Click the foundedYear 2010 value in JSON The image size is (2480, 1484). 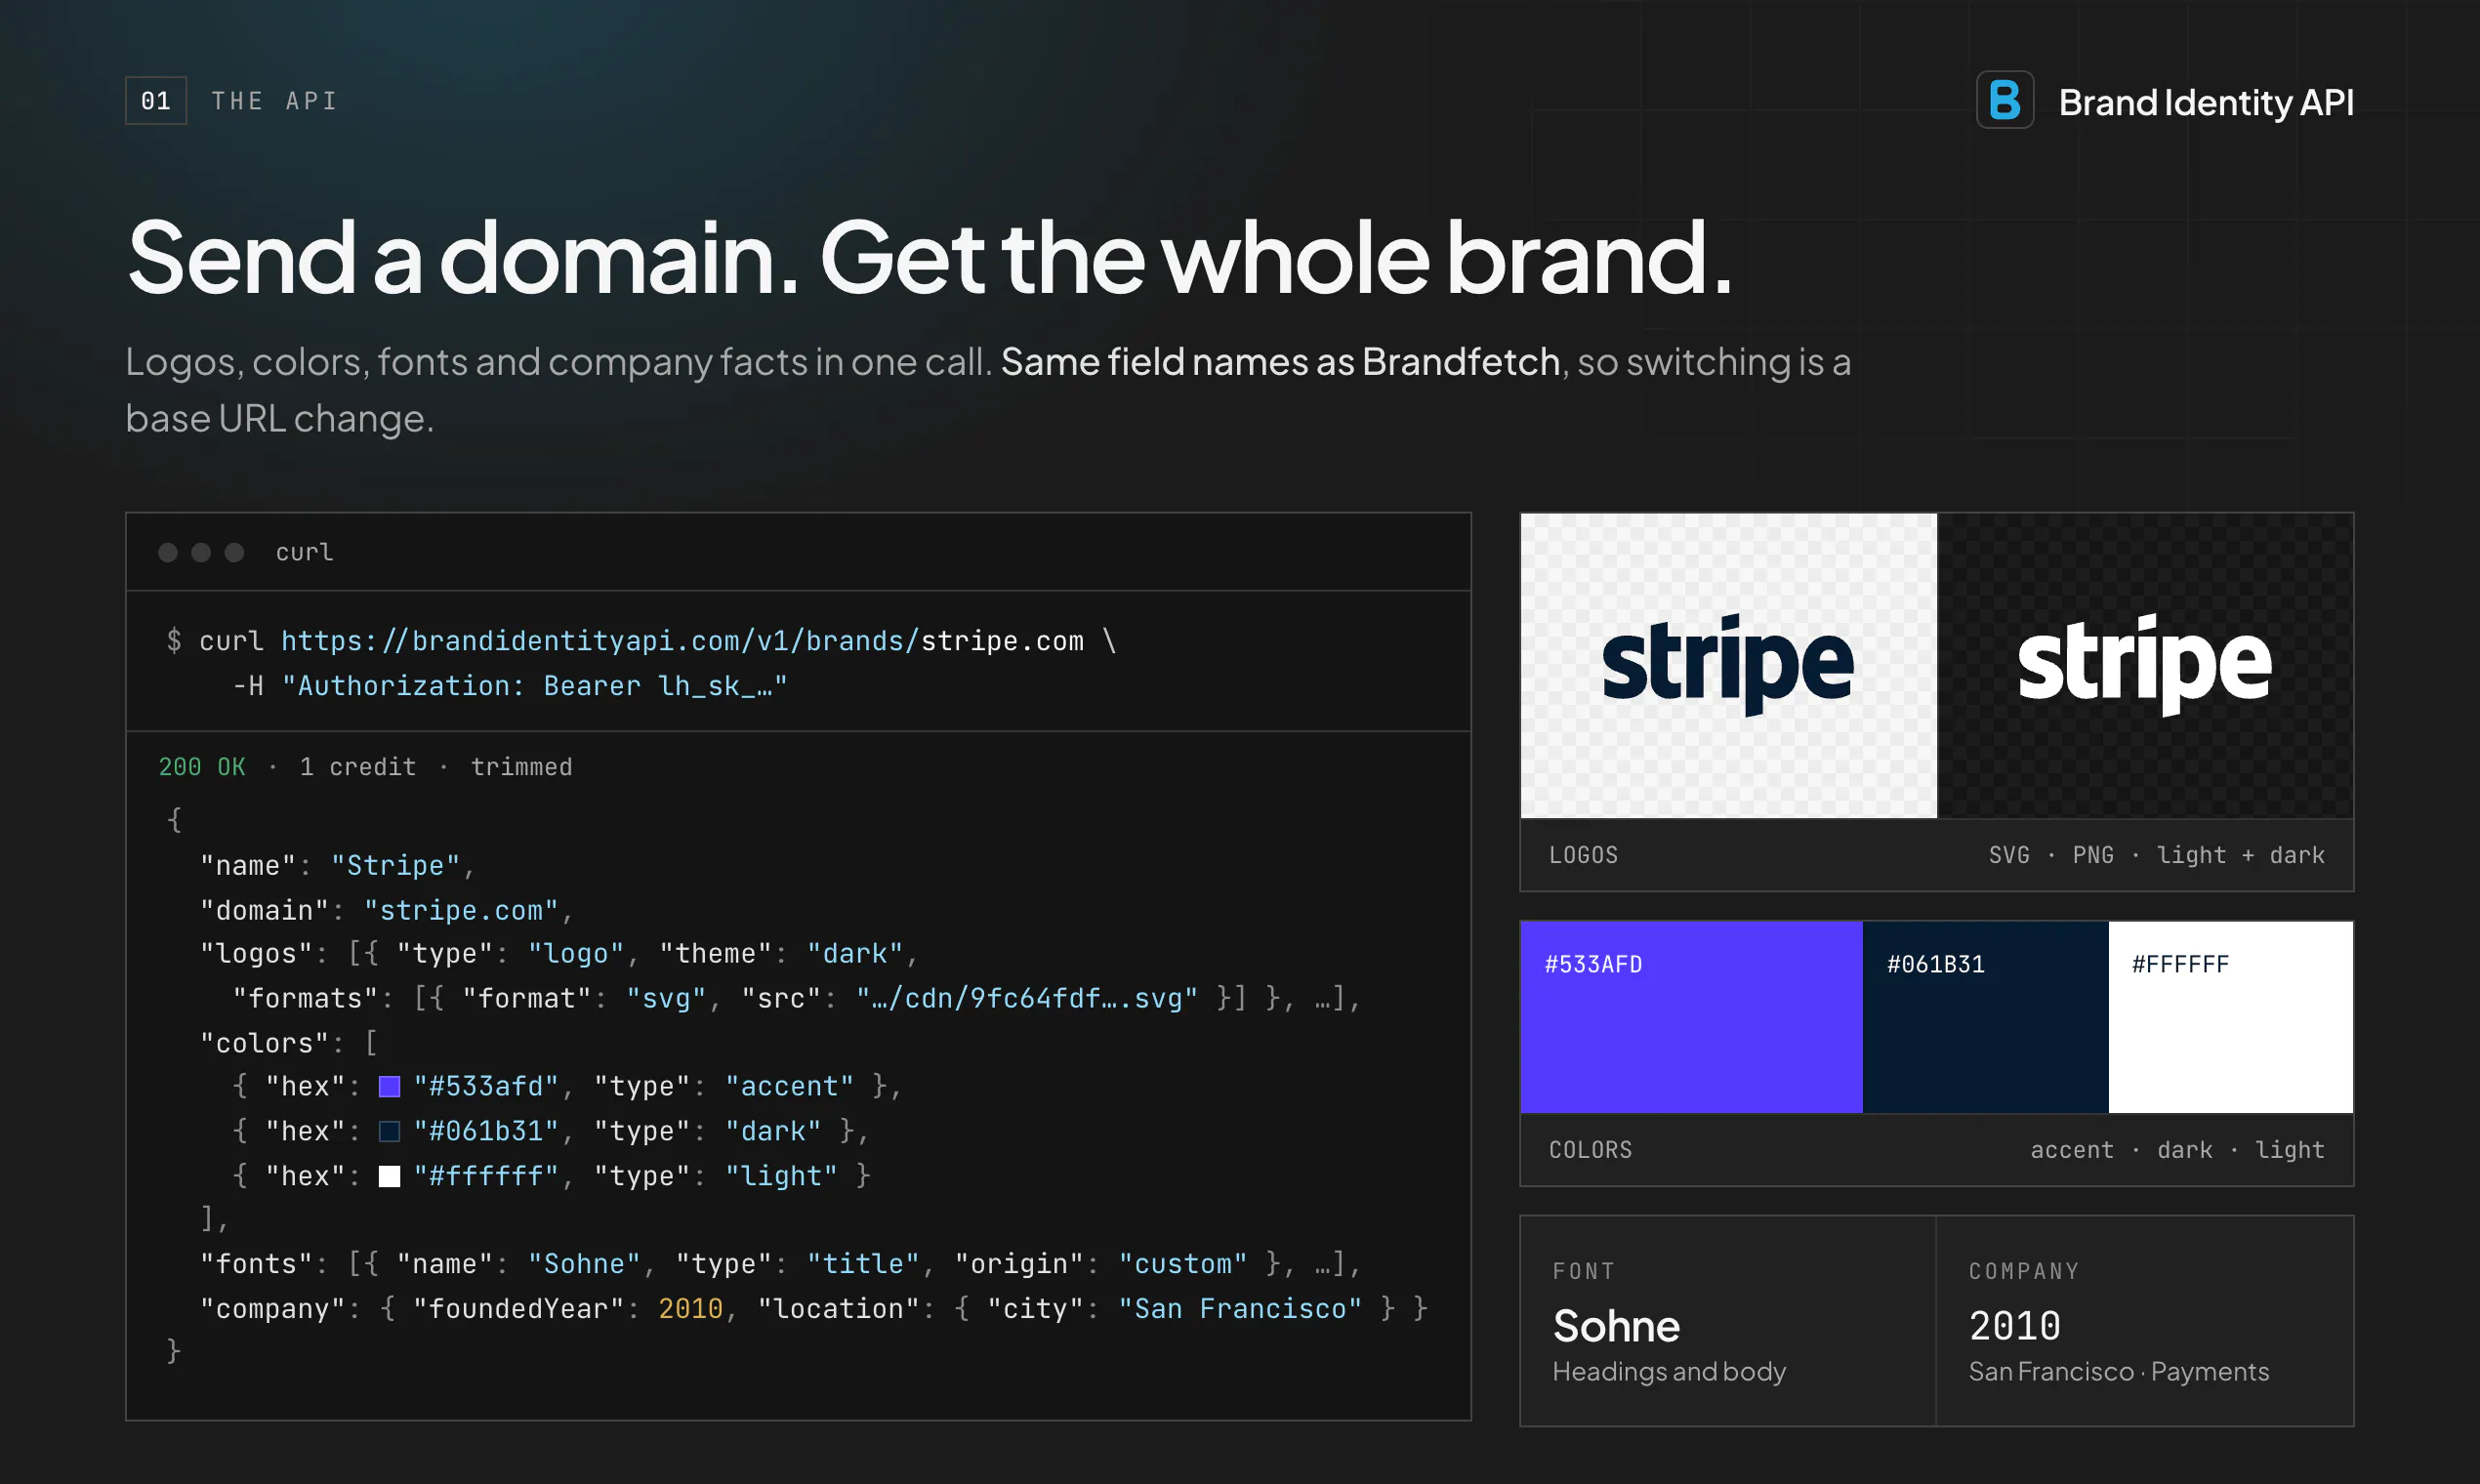690,1308
